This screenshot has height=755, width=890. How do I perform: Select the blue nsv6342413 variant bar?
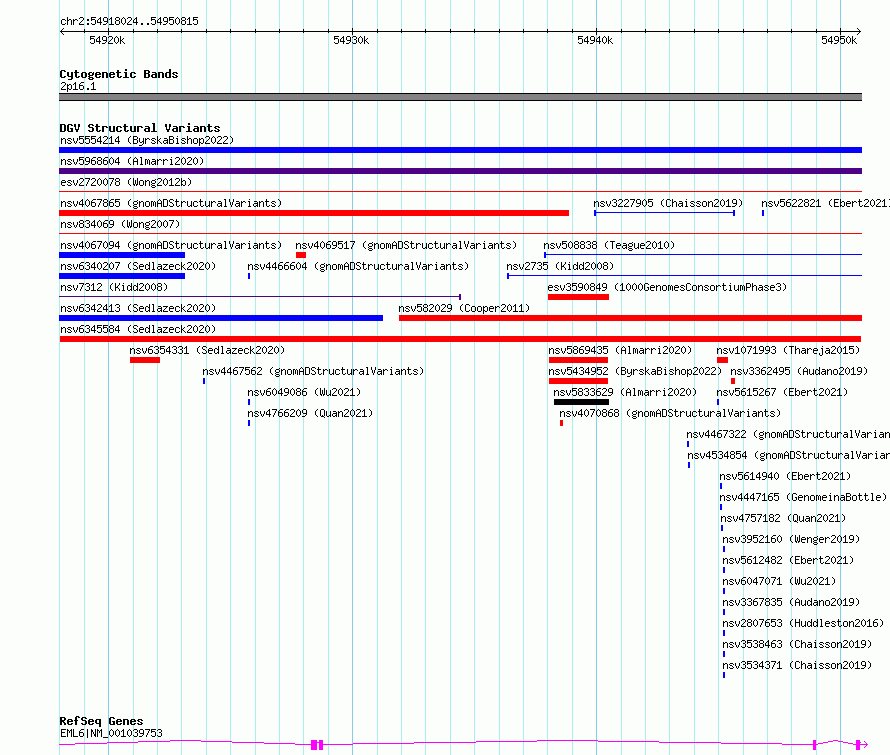coord(221,318)
